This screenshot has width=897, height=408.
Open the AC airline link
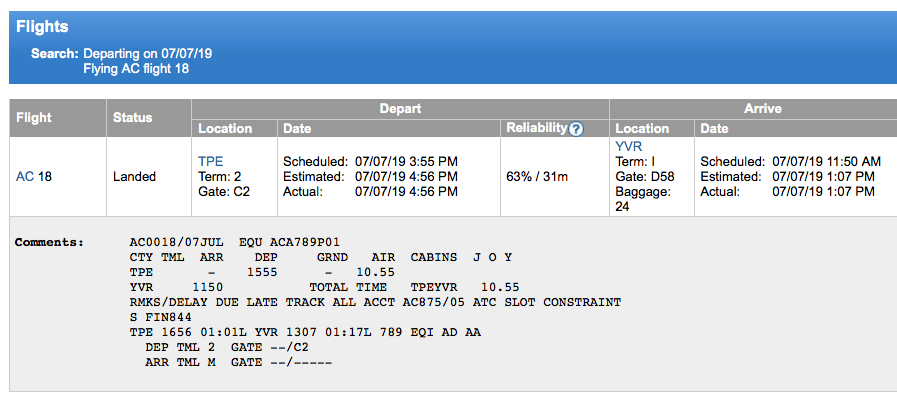pyautogui.click(x=25, y=177)
